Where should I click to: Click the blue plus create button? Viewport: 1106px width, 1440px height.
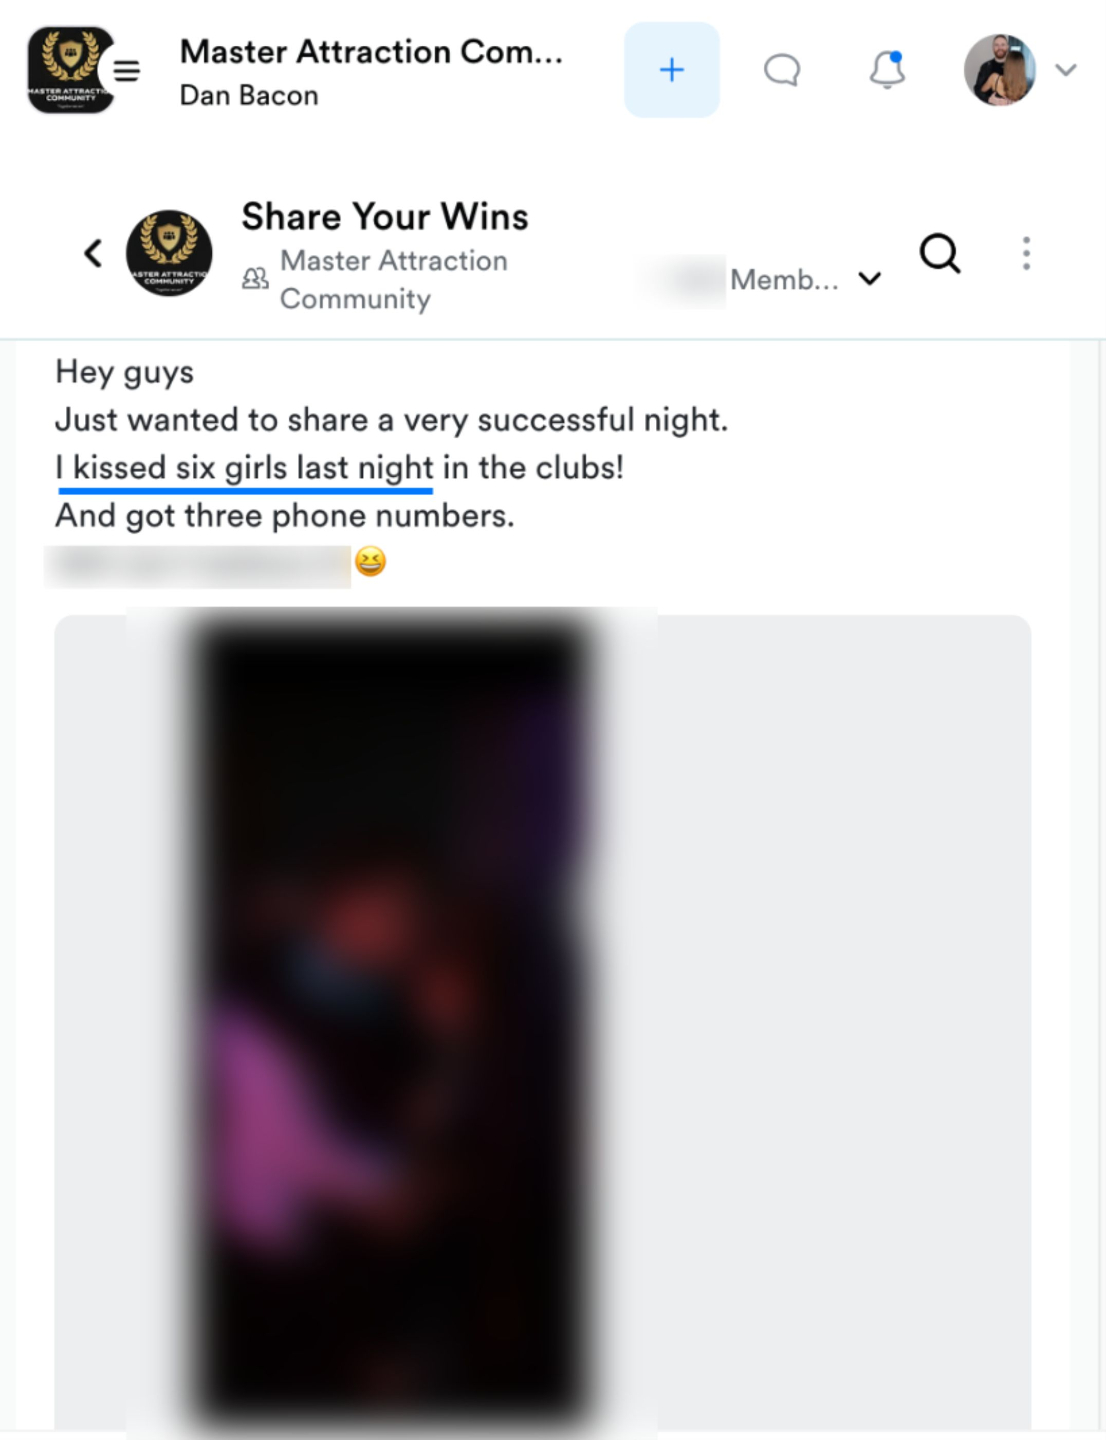click(672, 70)
